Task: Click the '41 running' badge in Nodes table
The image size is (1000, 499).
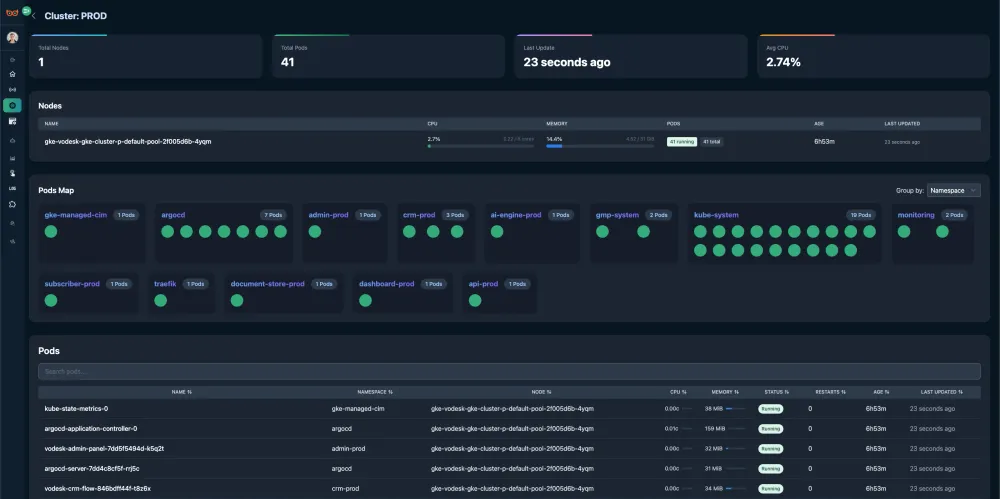Action: point(682,142)
